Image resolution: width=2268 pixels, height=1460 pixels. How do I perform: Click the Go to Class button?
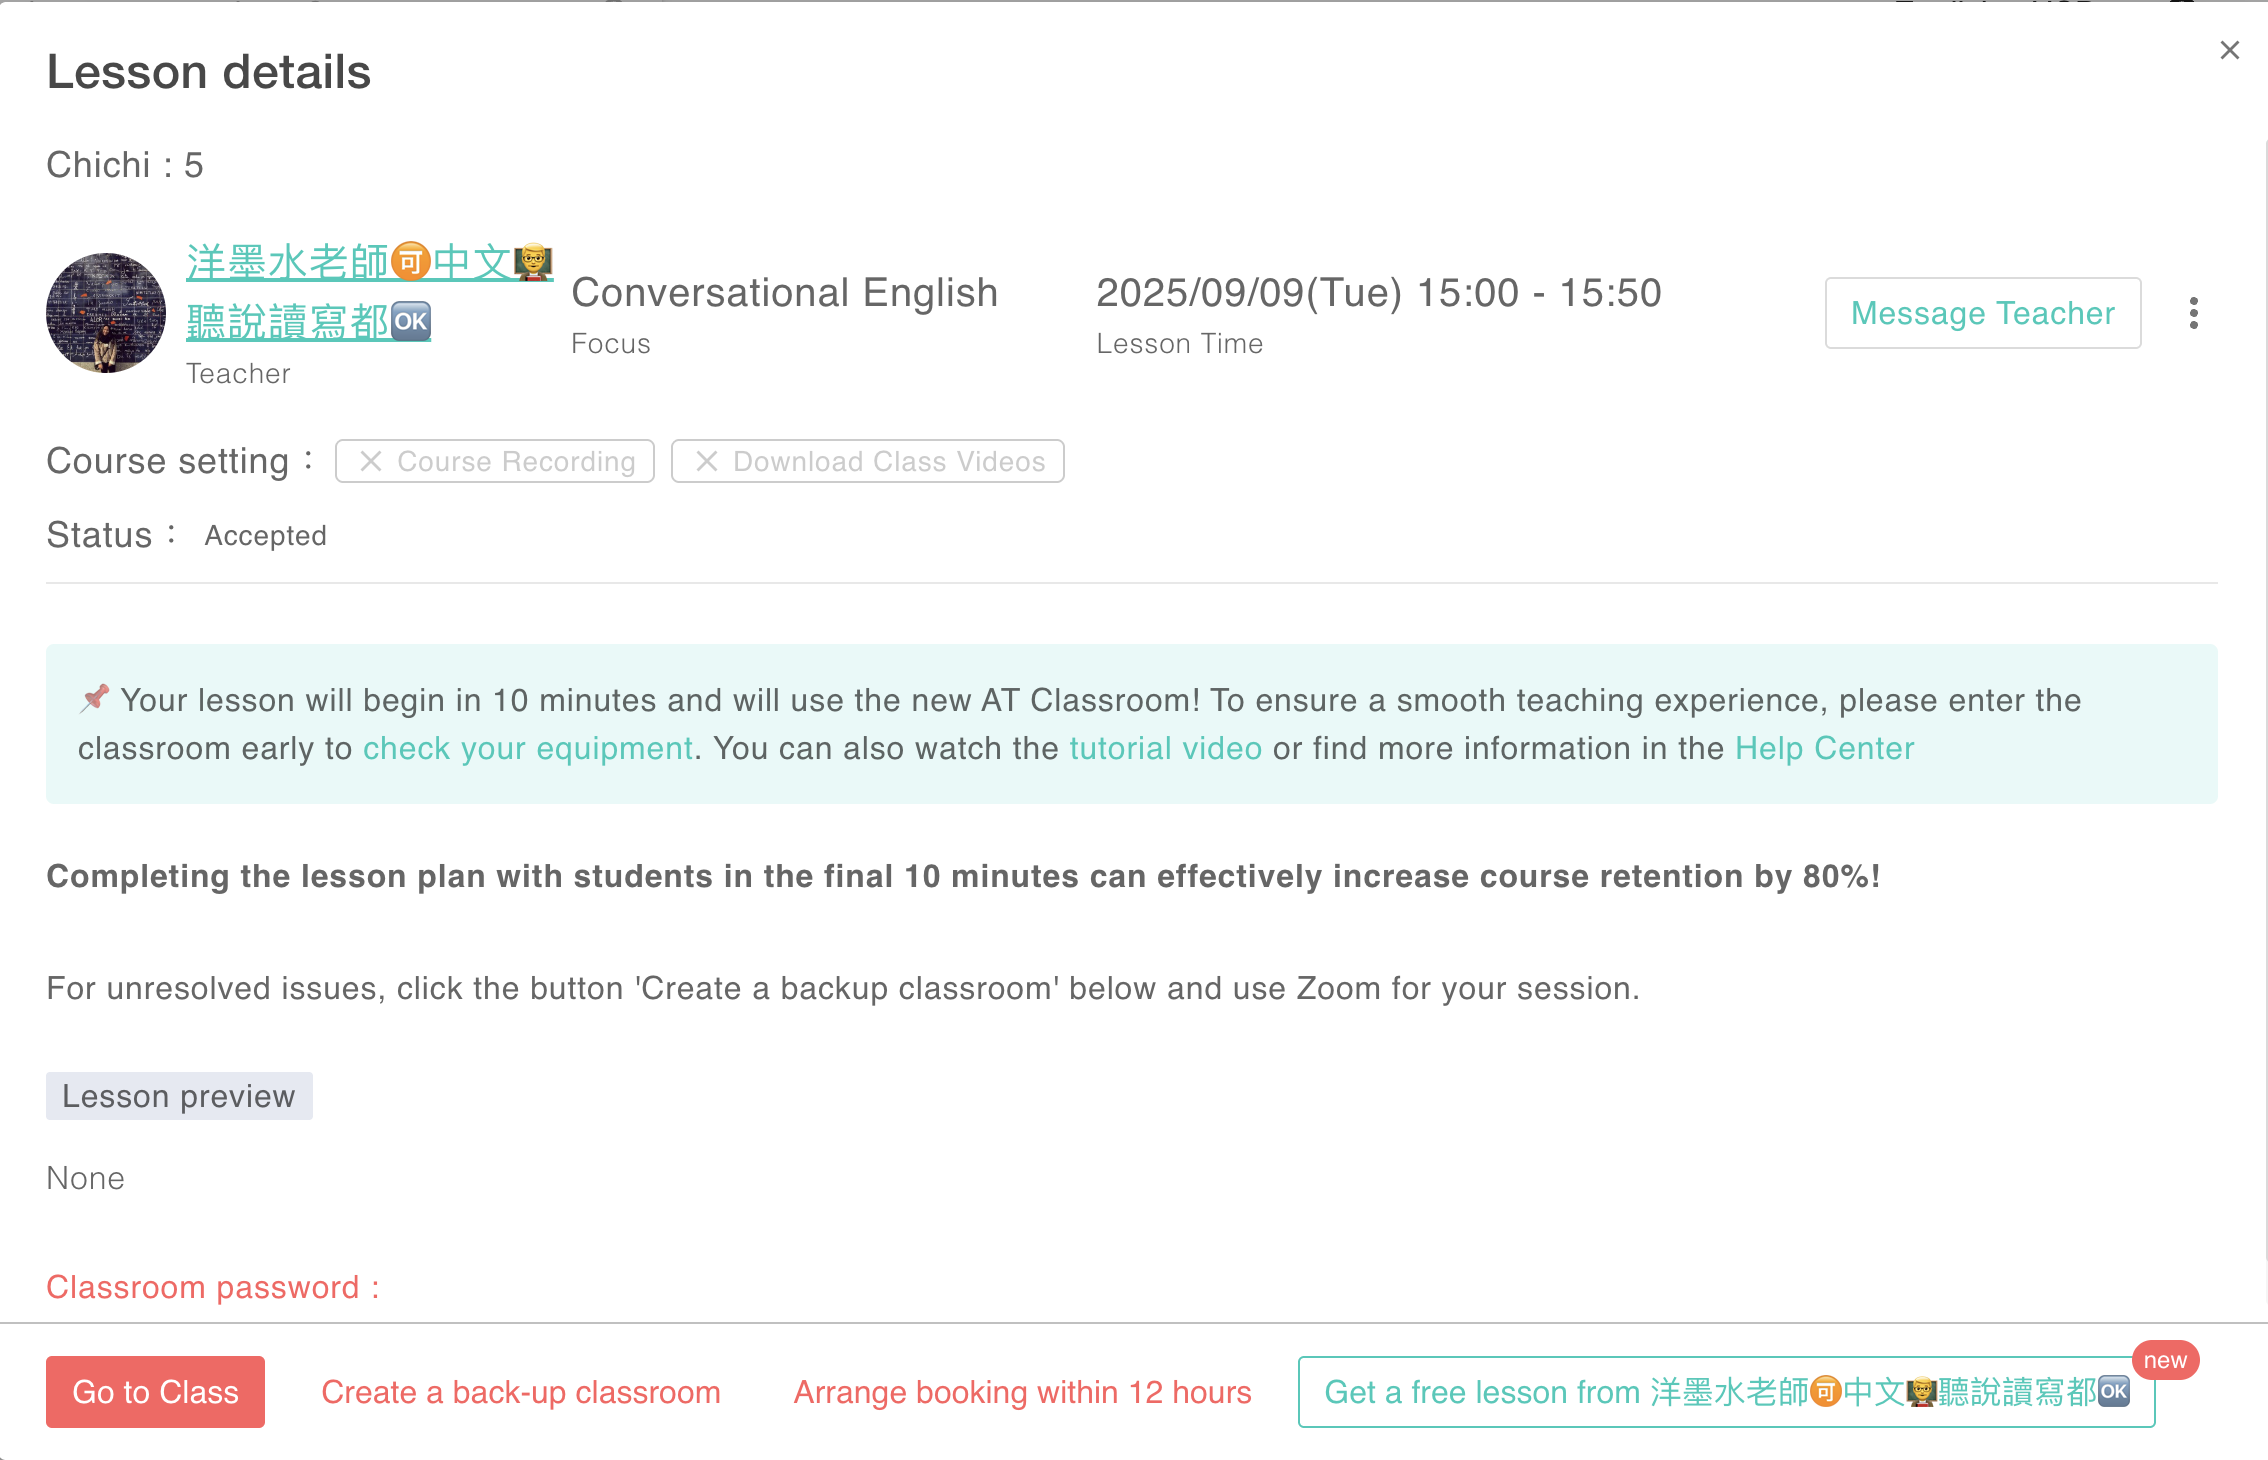click(155, 1392)
